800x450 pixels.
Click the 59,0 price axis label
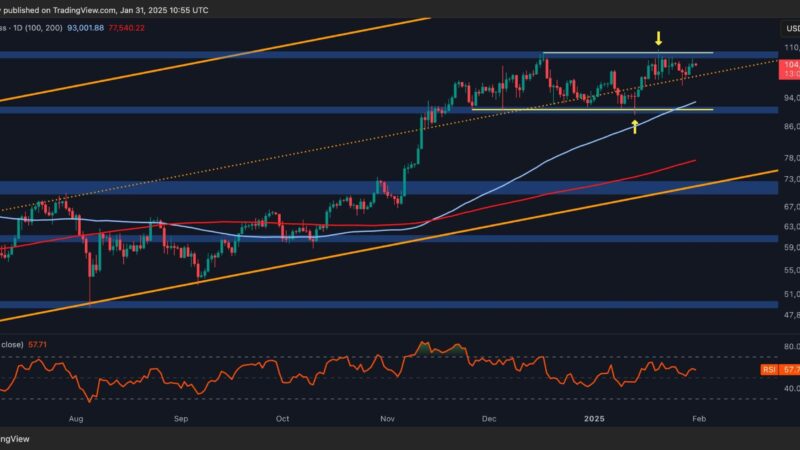pyautogui.click(x=792, y=247)
